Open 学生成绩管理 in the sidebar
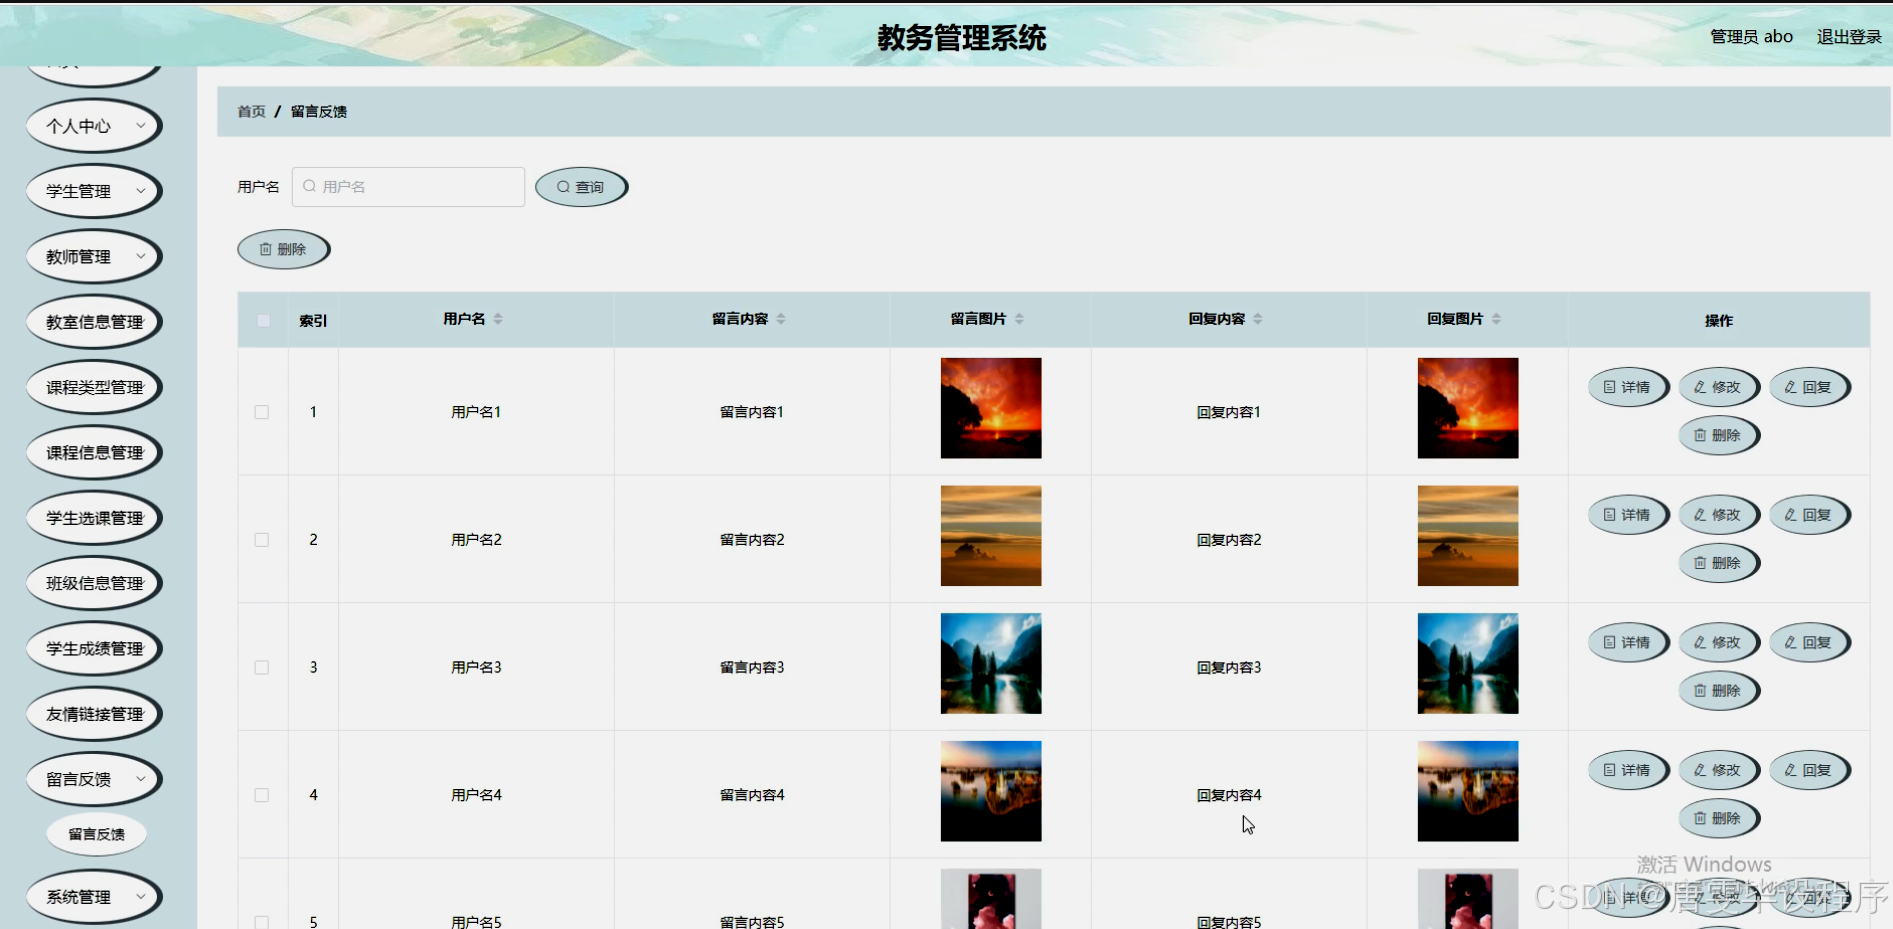 pos(93,649)
